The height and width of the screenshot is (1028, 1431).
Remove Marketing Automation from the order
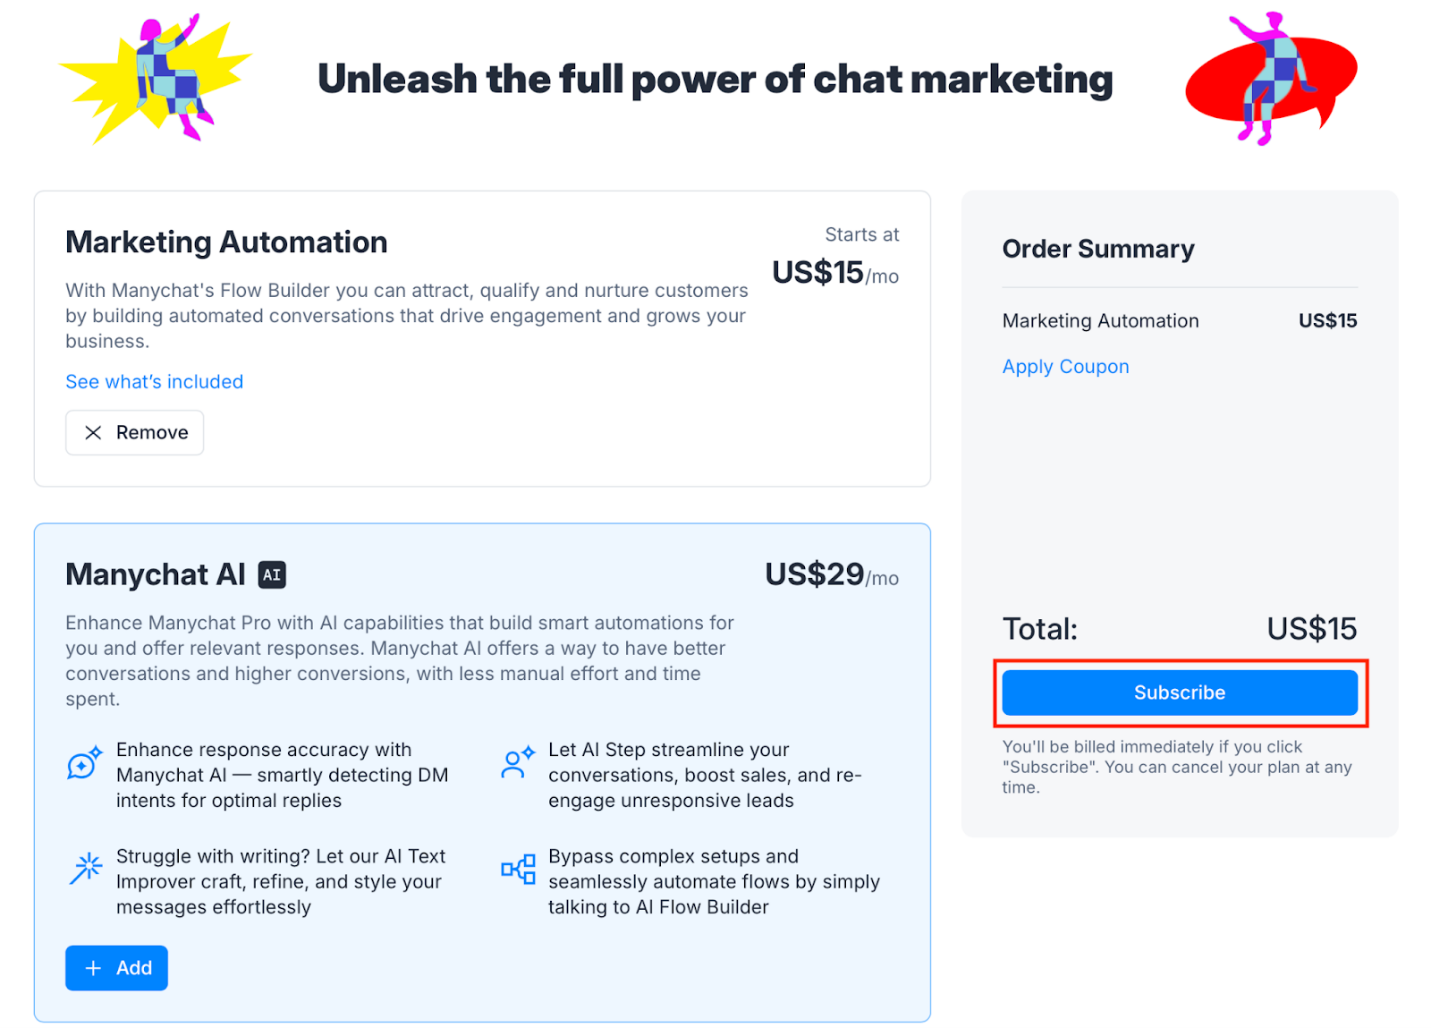134,432
